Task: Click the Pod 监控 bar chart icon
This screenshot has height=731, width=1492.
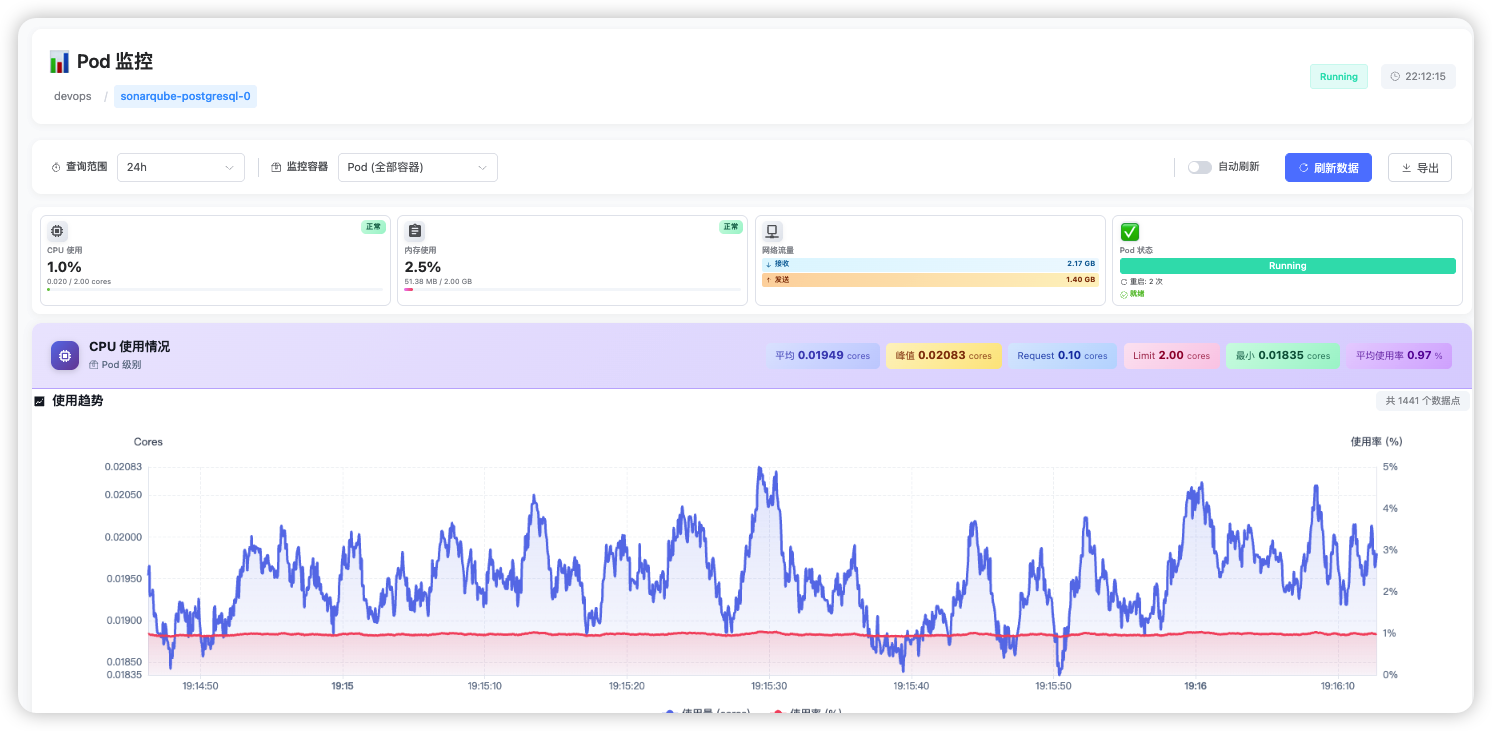Action: 60,62
